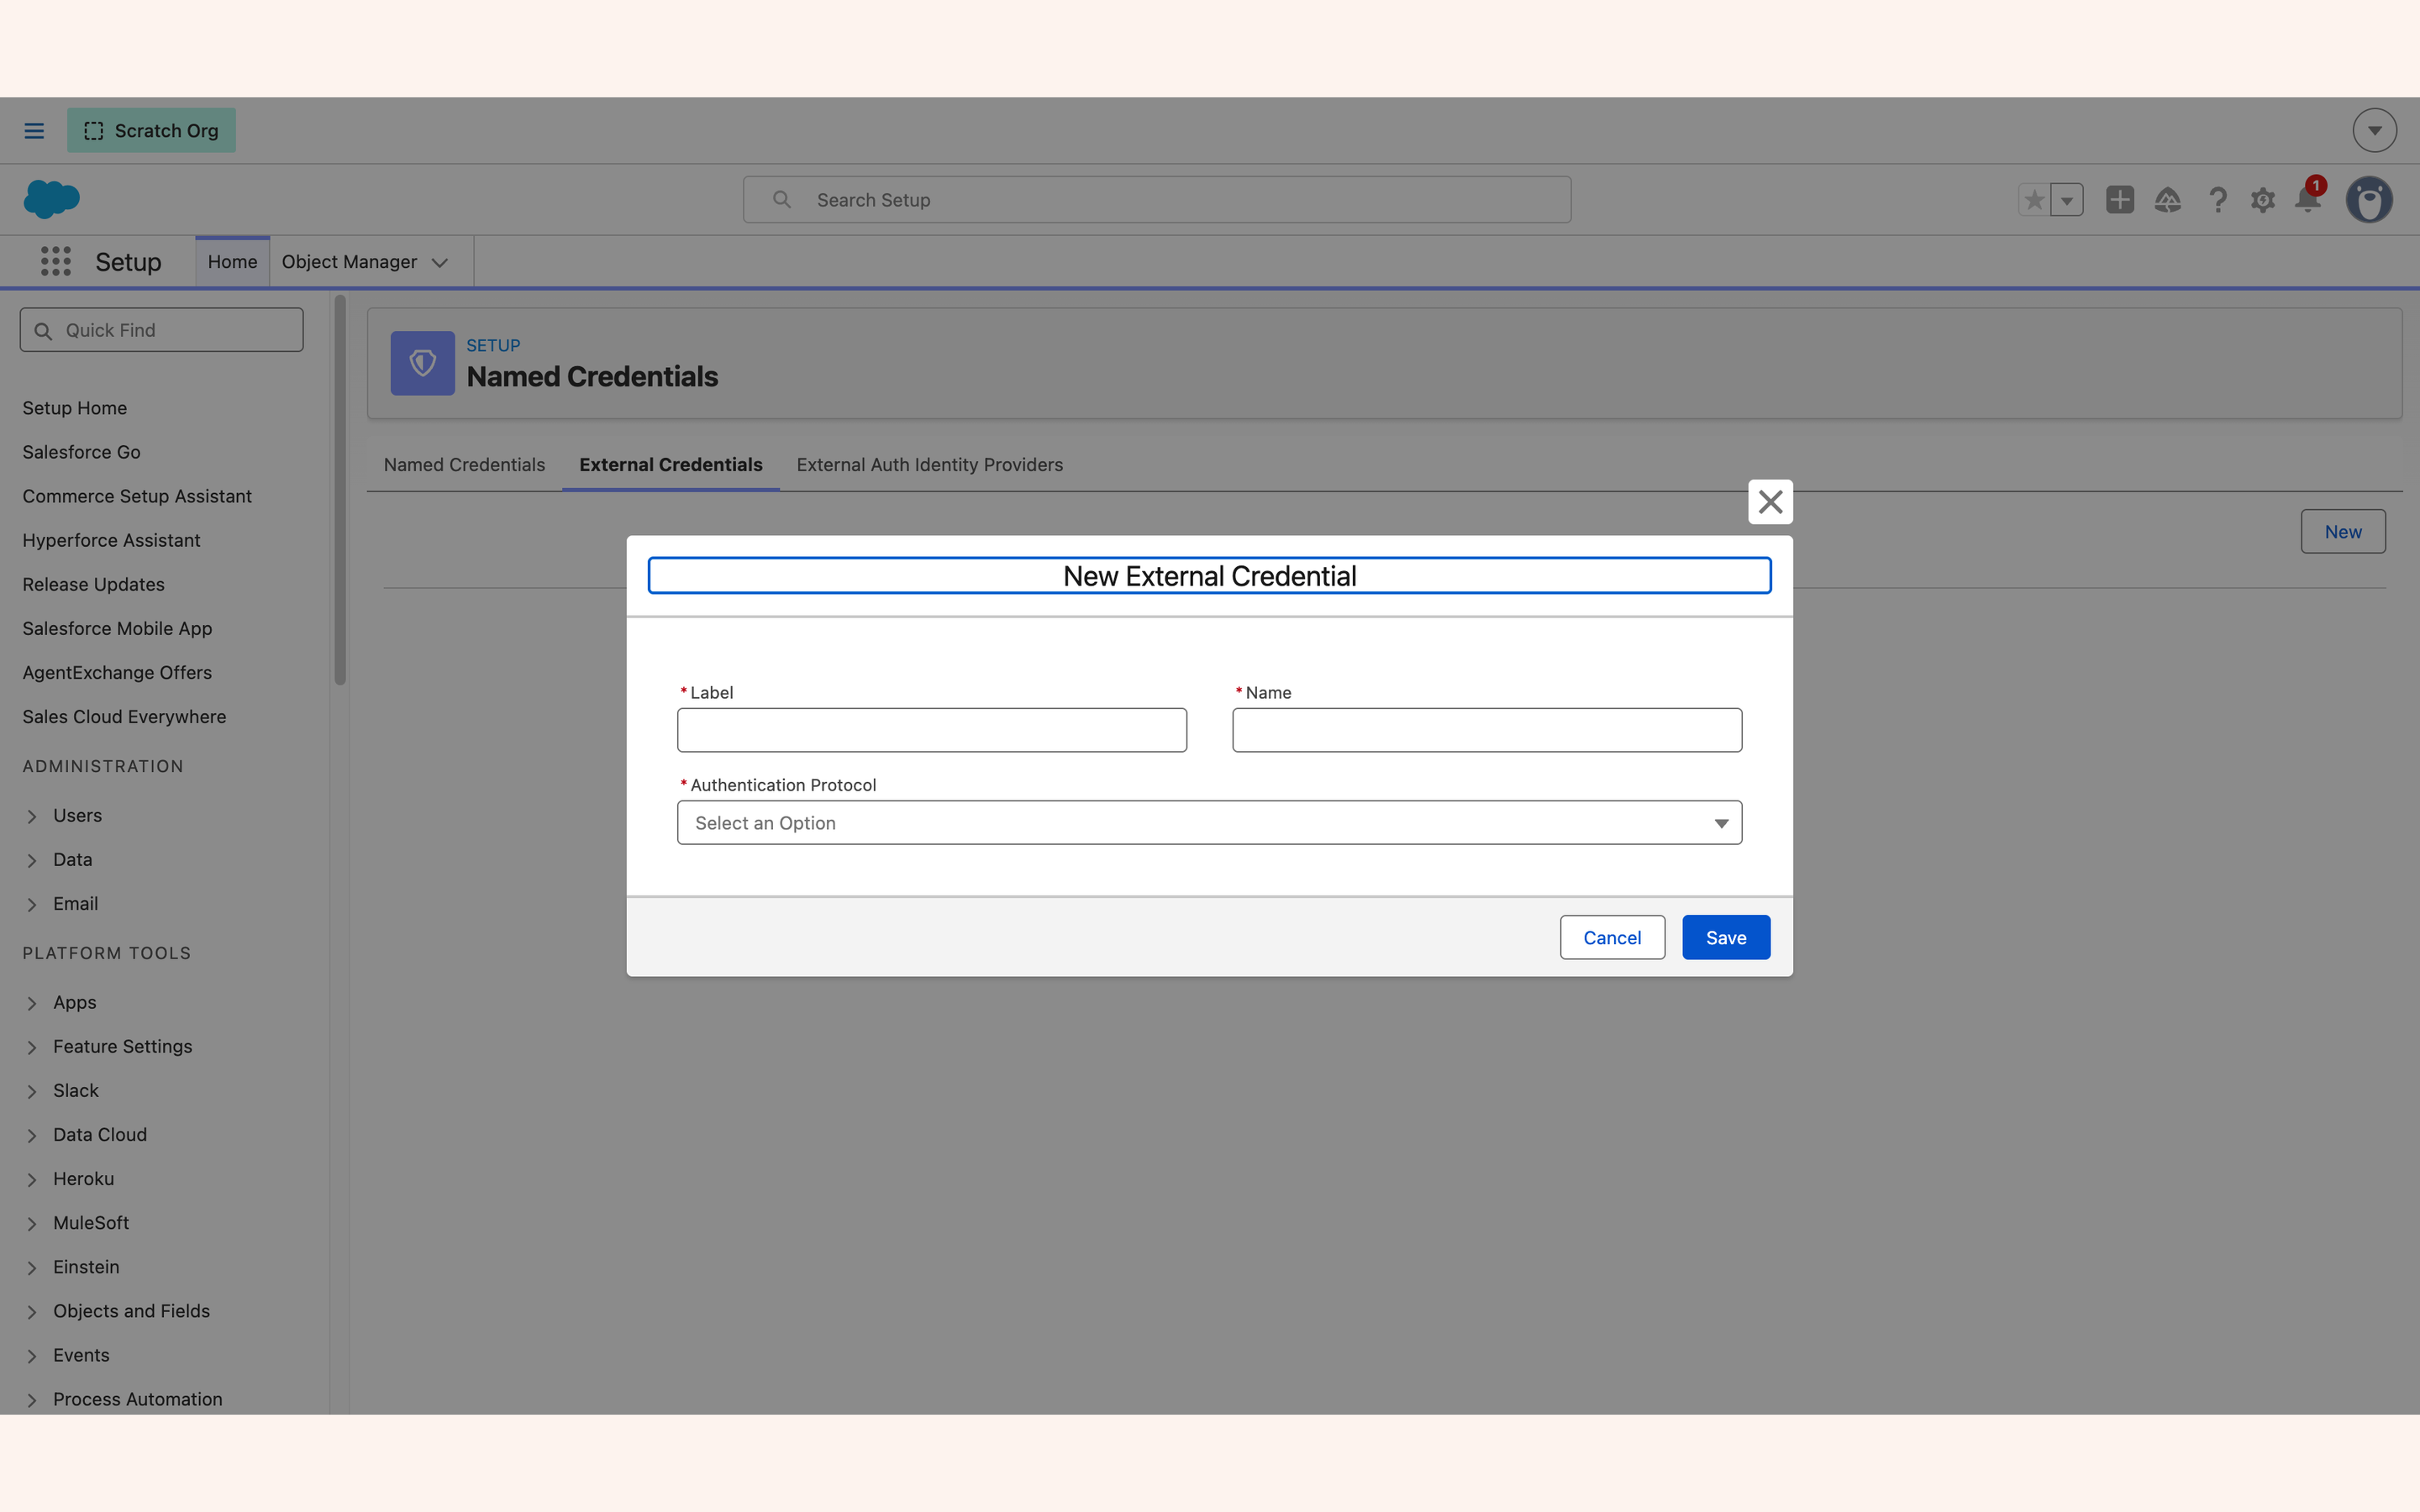The image size is (2420, 1512).
Task: Open Setup Home in sidebar
Action: click(75, 408)
